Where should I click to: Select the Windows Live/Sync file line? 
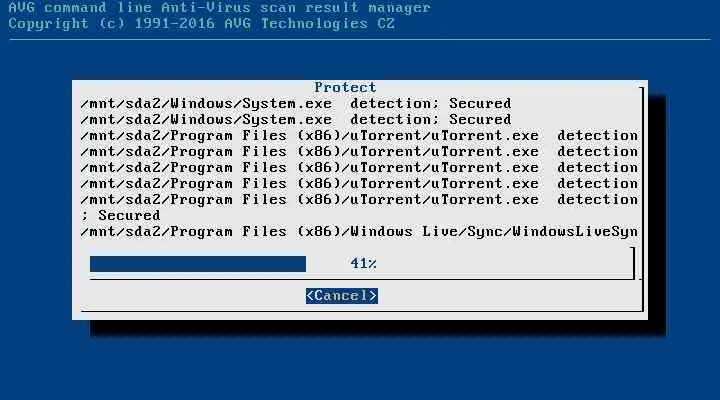pos(359,231)
